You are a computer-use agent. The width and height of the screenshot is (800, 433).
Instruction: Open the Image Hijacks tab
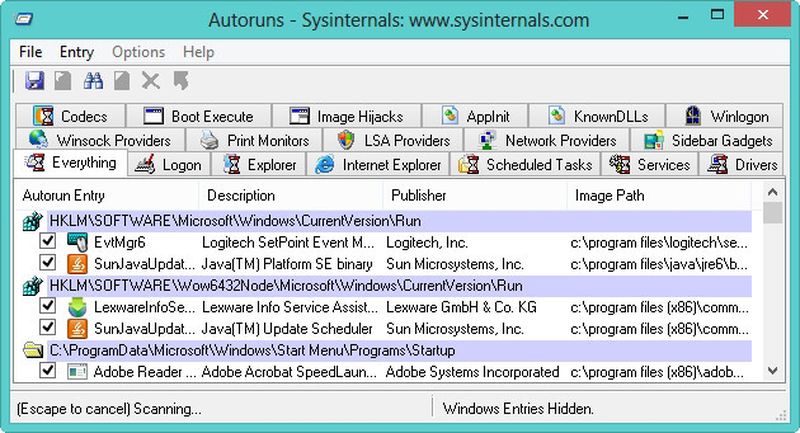[x=347, y=116]
